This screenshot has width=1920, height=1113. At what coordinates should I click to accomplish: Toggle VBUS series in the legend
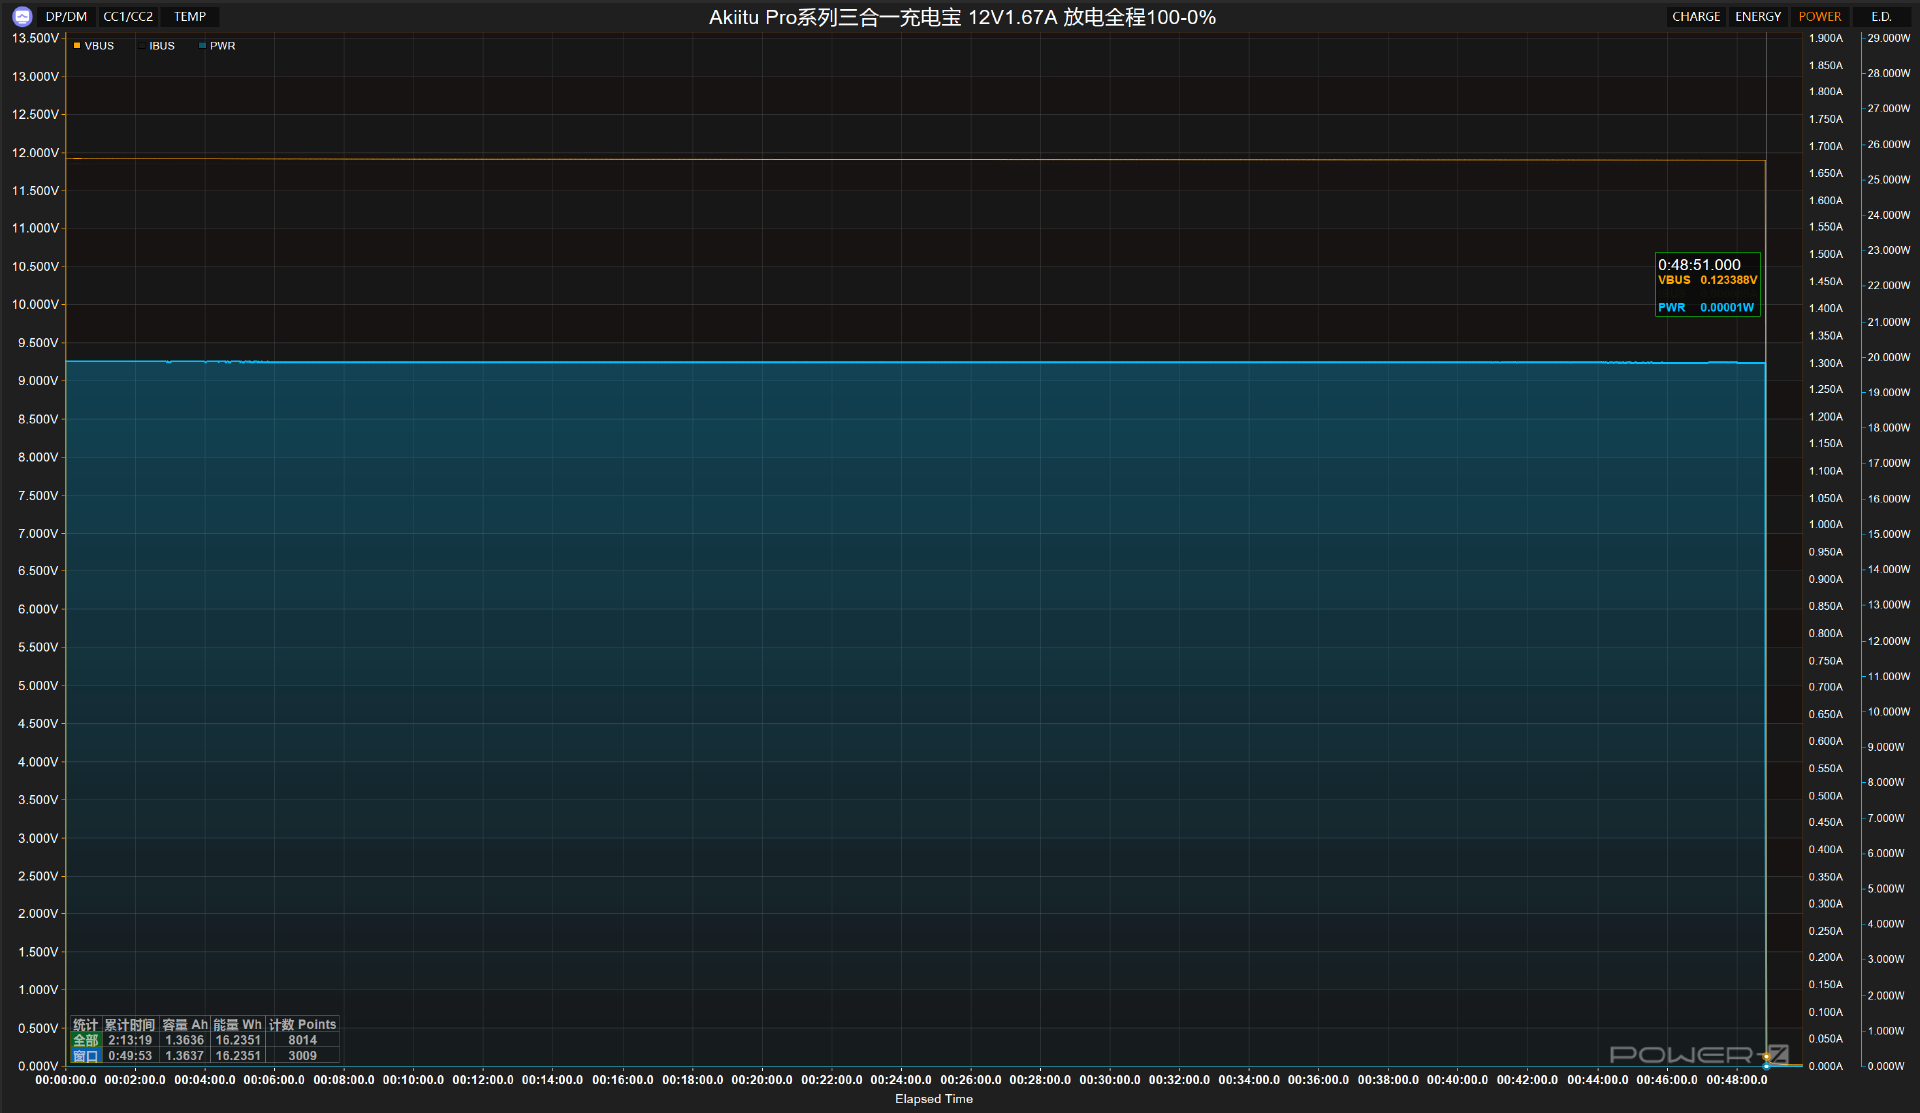coord(94,46)
